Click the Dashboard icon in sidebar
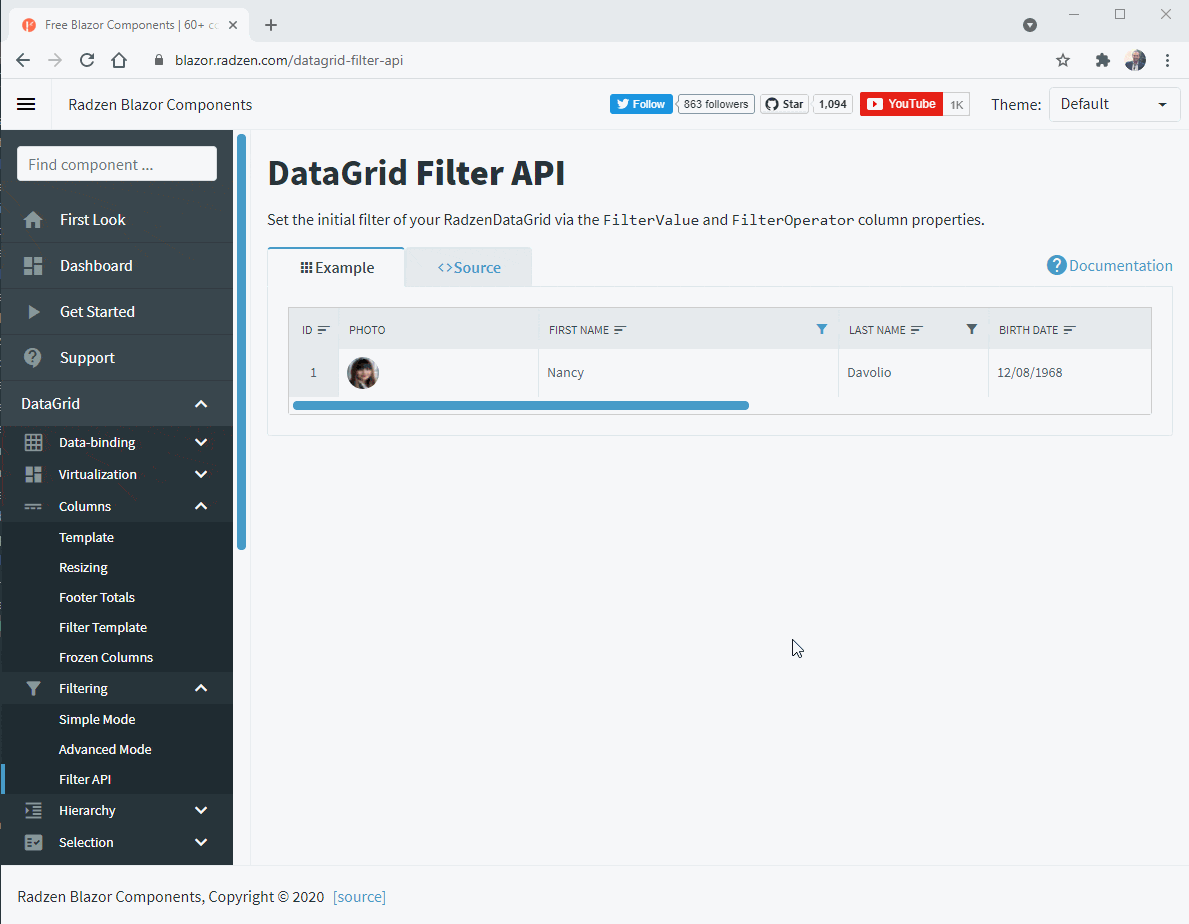Screen dimensions: 1189x924 [33, 266]
